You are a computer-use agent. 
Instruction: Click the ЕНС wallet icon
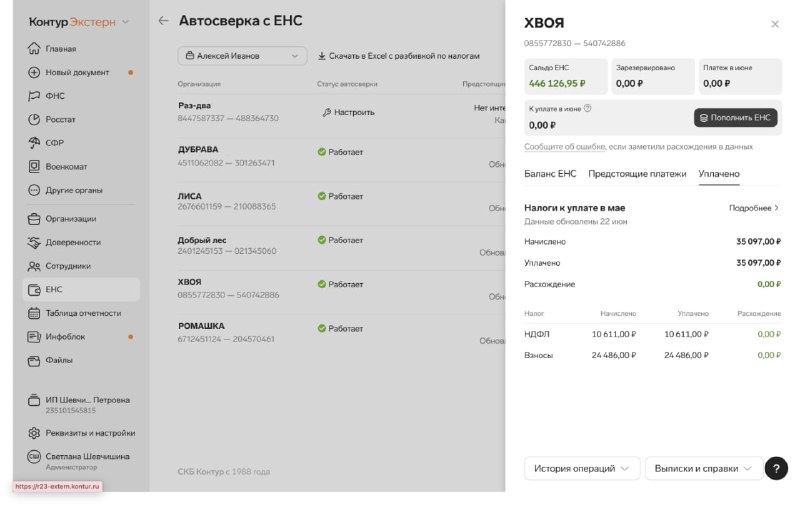34,290
